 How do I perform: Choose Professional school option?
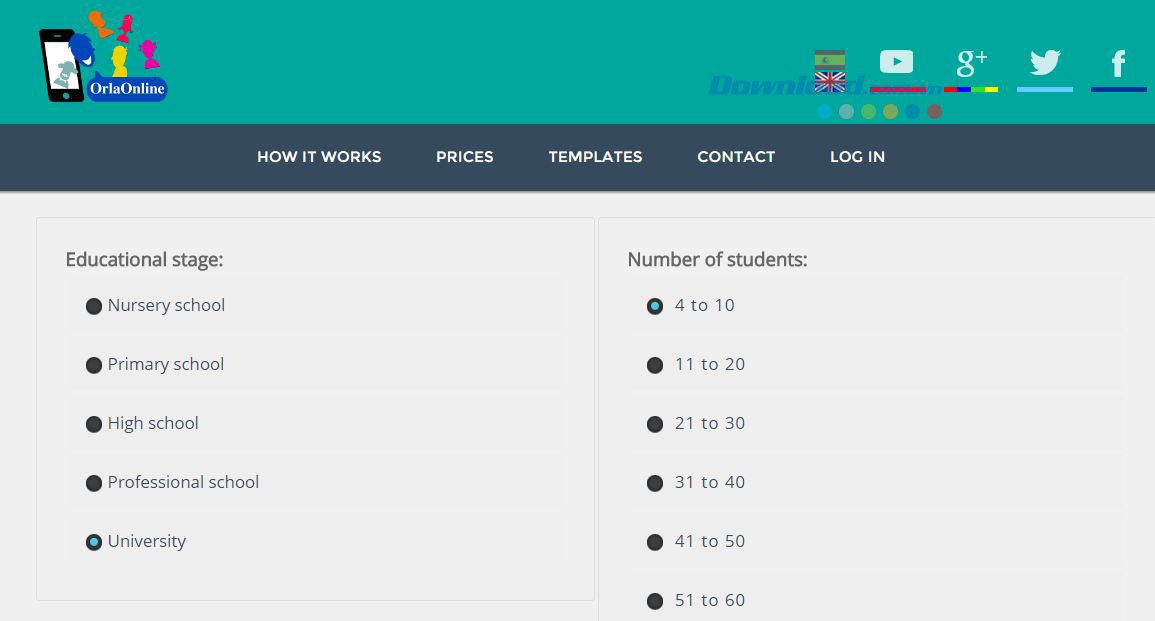point(94,483)
